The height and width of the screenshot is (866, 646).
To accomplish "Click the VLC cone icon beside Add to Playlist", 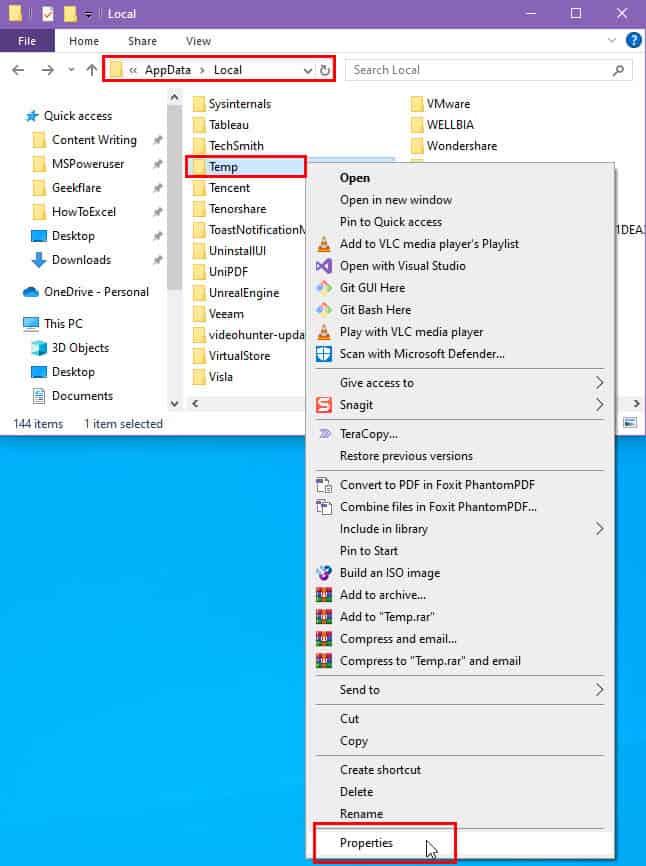I will pos(324,244).
